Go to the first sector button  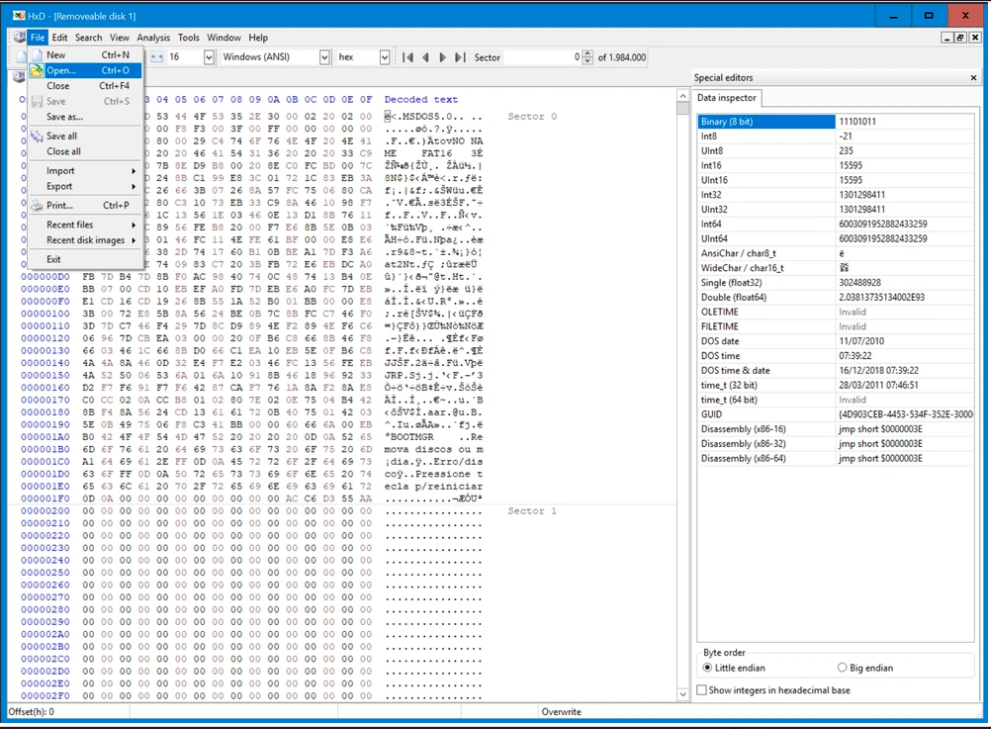tap(407, 58)
